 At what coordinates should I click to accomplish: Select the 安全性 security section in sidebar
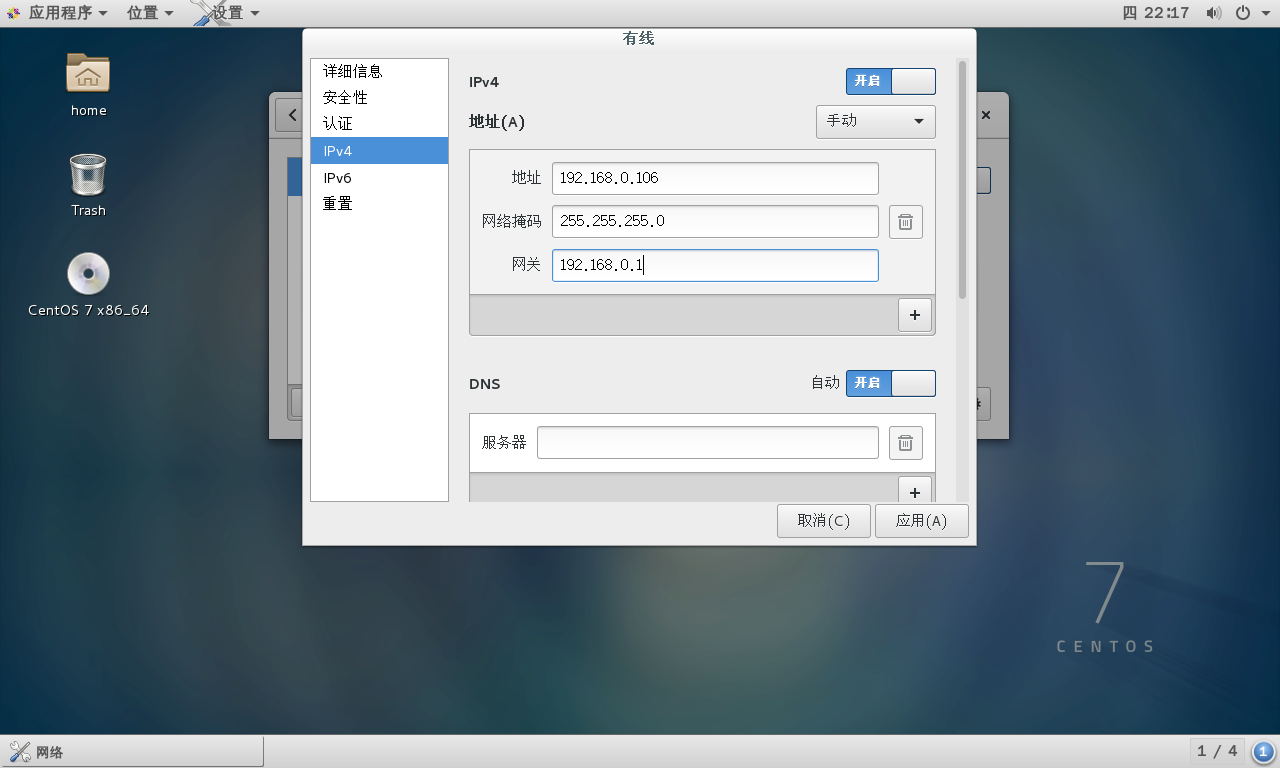tap(345, 98)
